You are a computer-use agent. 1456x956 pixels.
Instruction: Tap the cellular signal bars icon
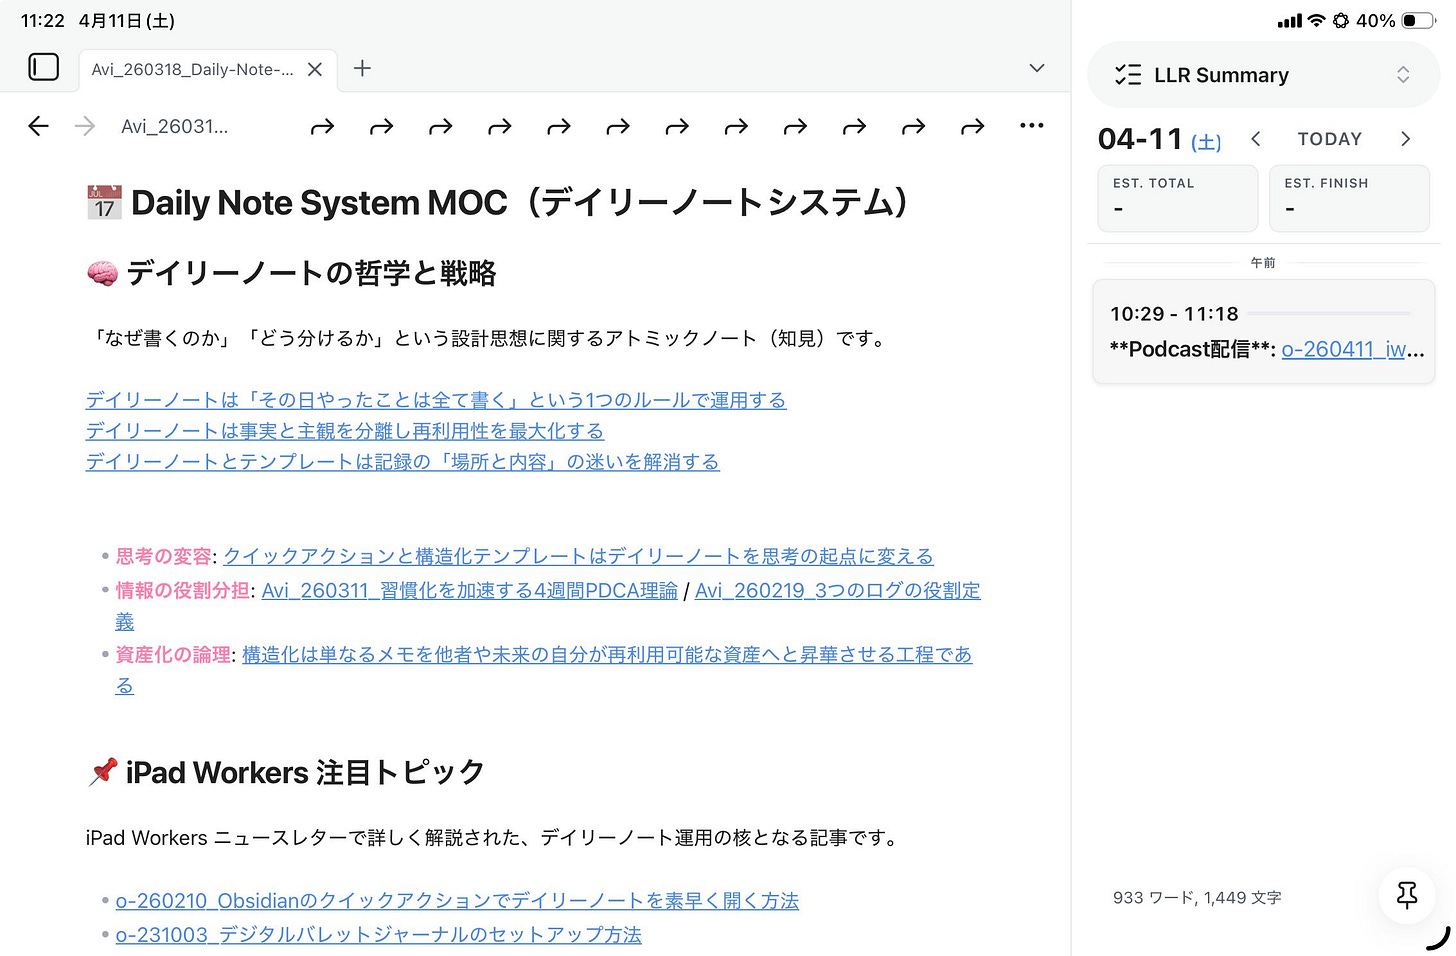click(1290, 20)
